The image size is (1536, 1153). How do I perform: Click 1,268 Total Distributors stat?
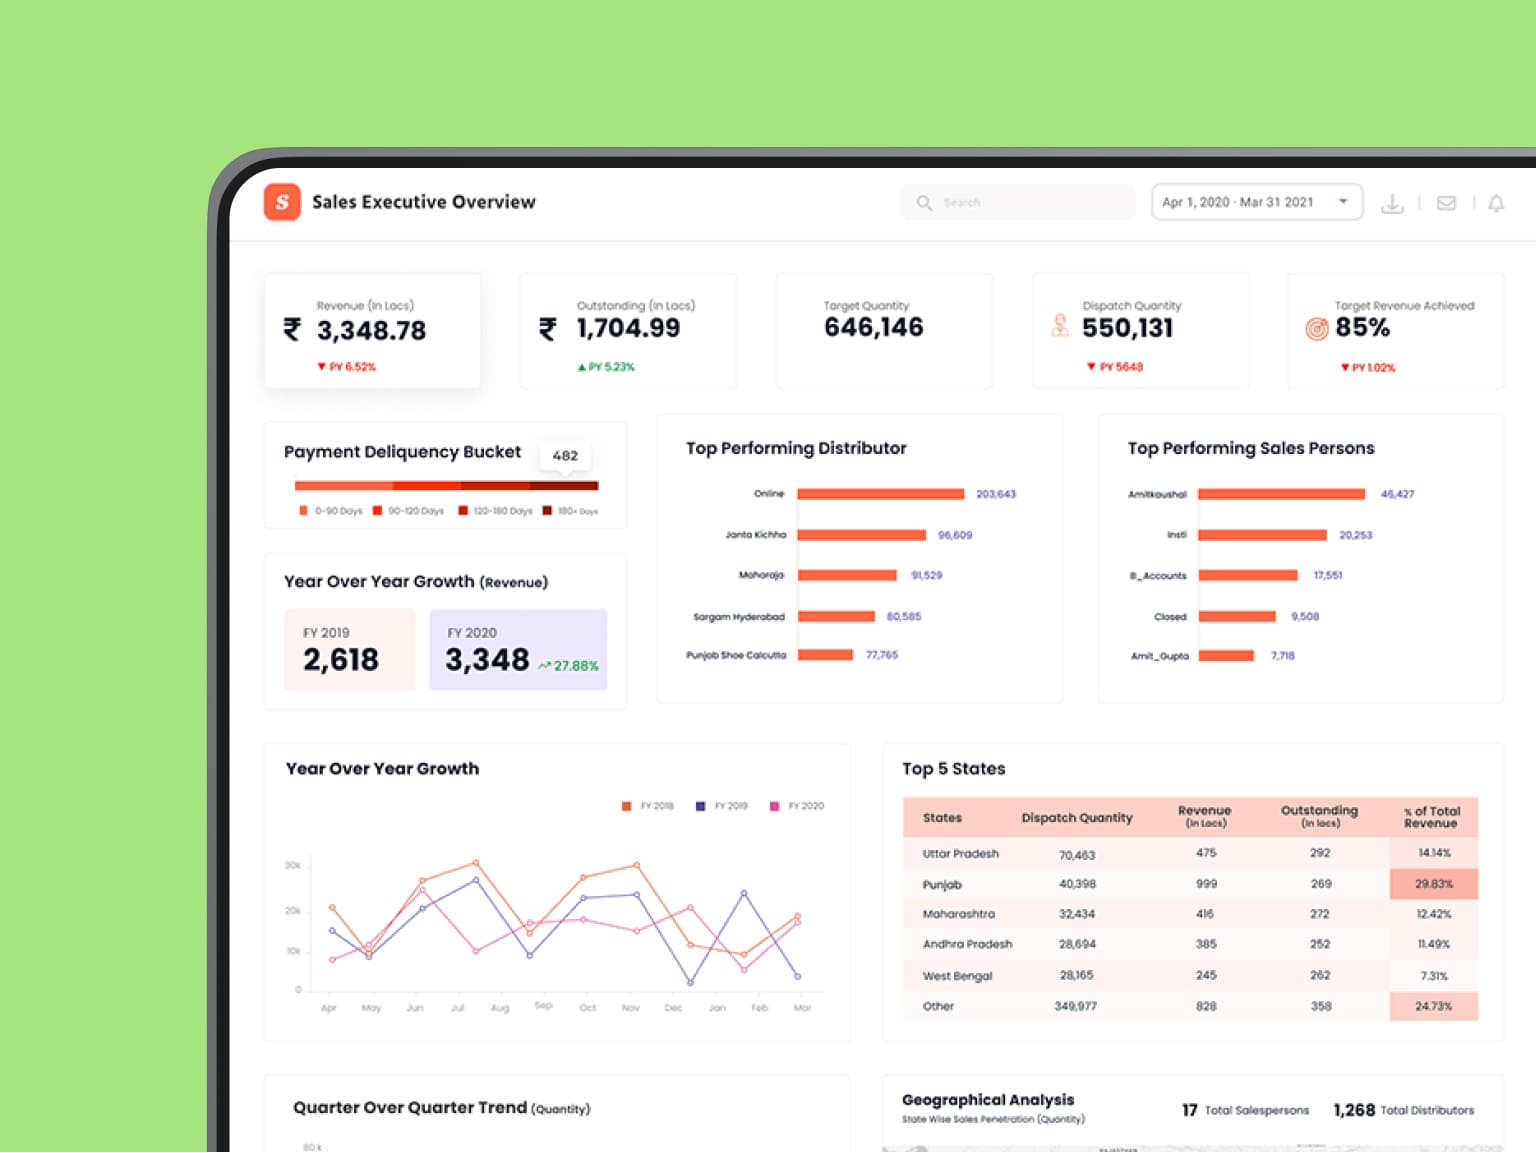tap(1404, 1110)
